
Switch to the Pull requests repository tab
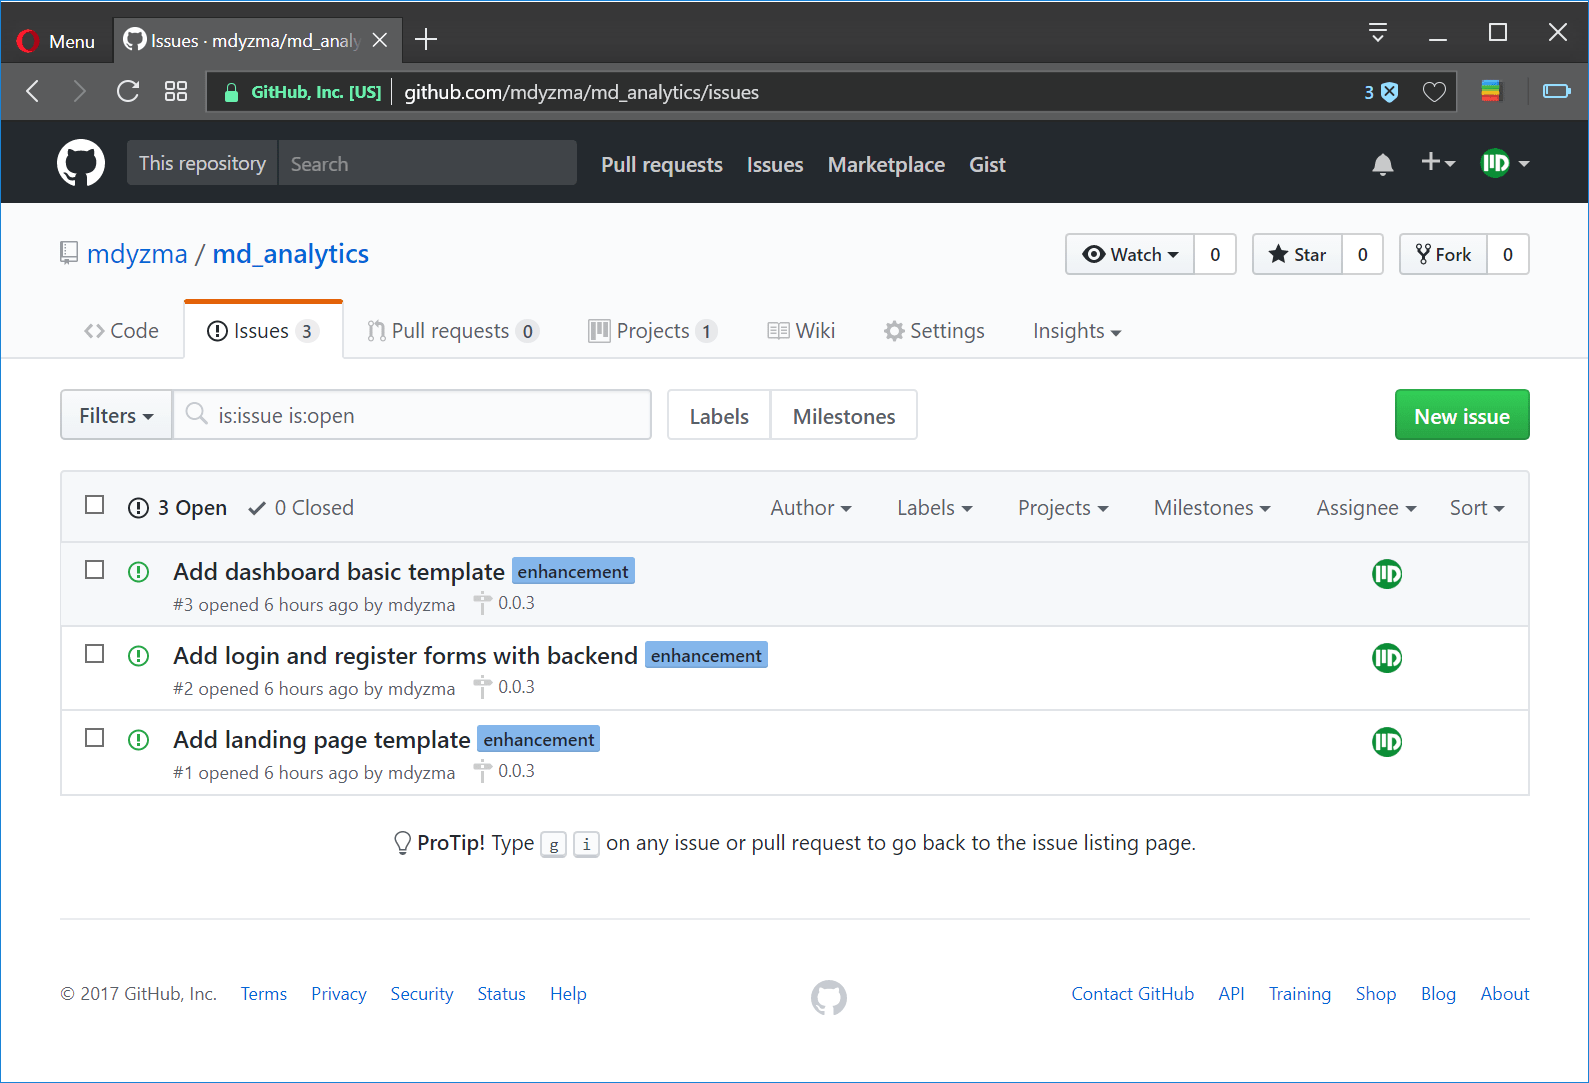453,331
